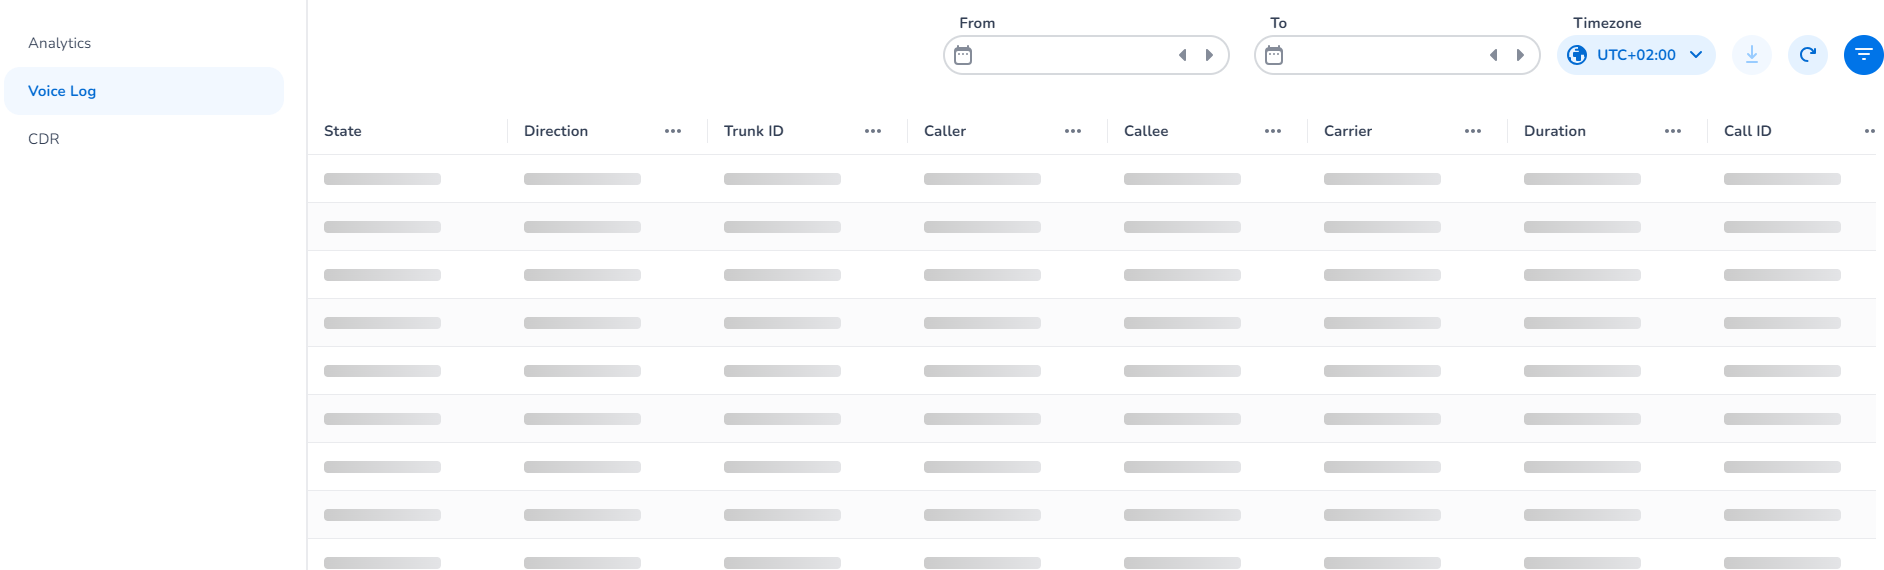Open Duration column three-dot menu

tap(1673, 131)
